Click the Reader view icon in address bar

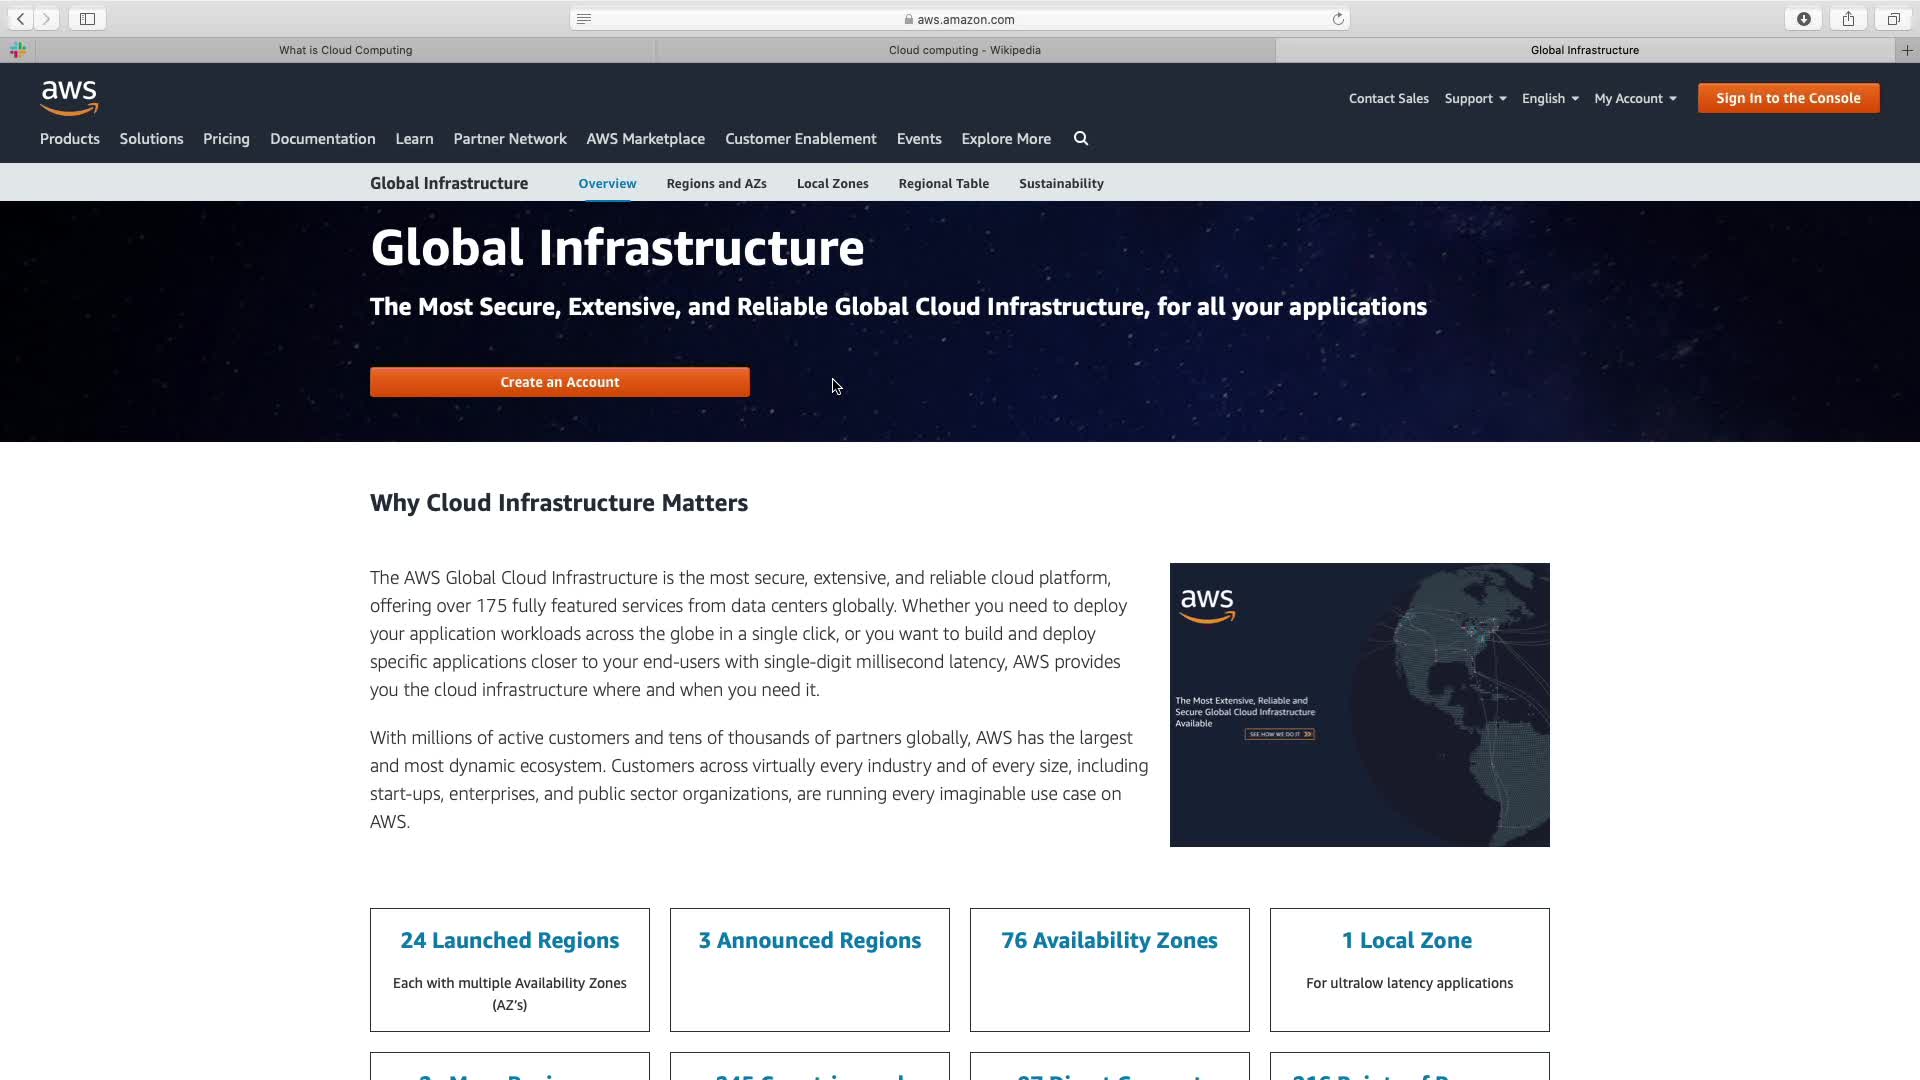click(x=584, y=19)
